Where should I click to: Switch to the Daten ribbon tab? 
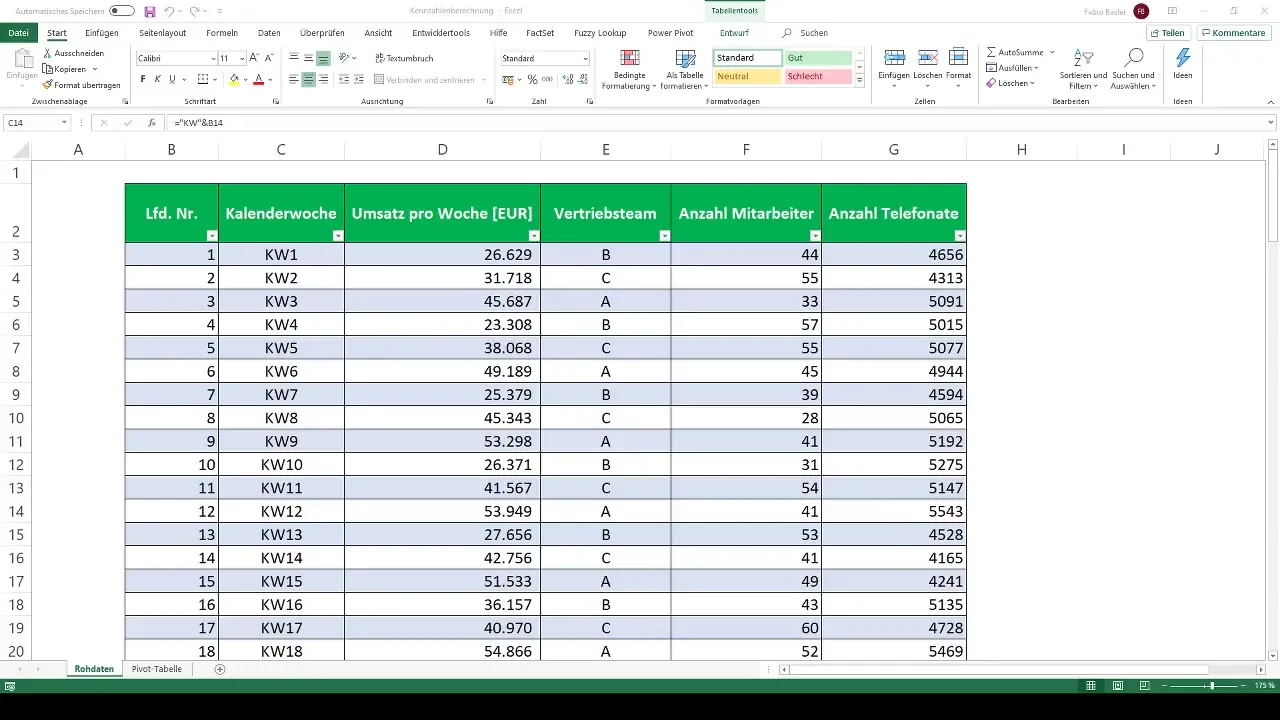(x=269, y=33)
